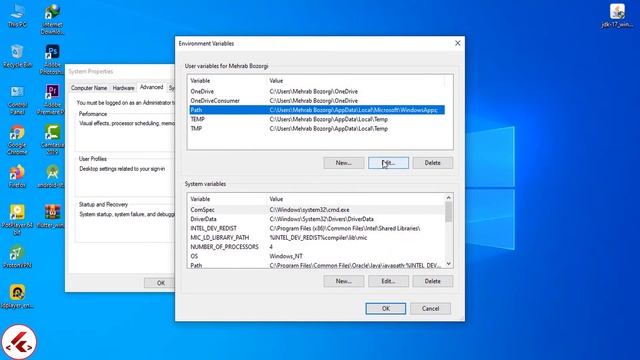640x360 pixels.
Task: Select Advanced tab in System Properties
Action: [151, 87]
